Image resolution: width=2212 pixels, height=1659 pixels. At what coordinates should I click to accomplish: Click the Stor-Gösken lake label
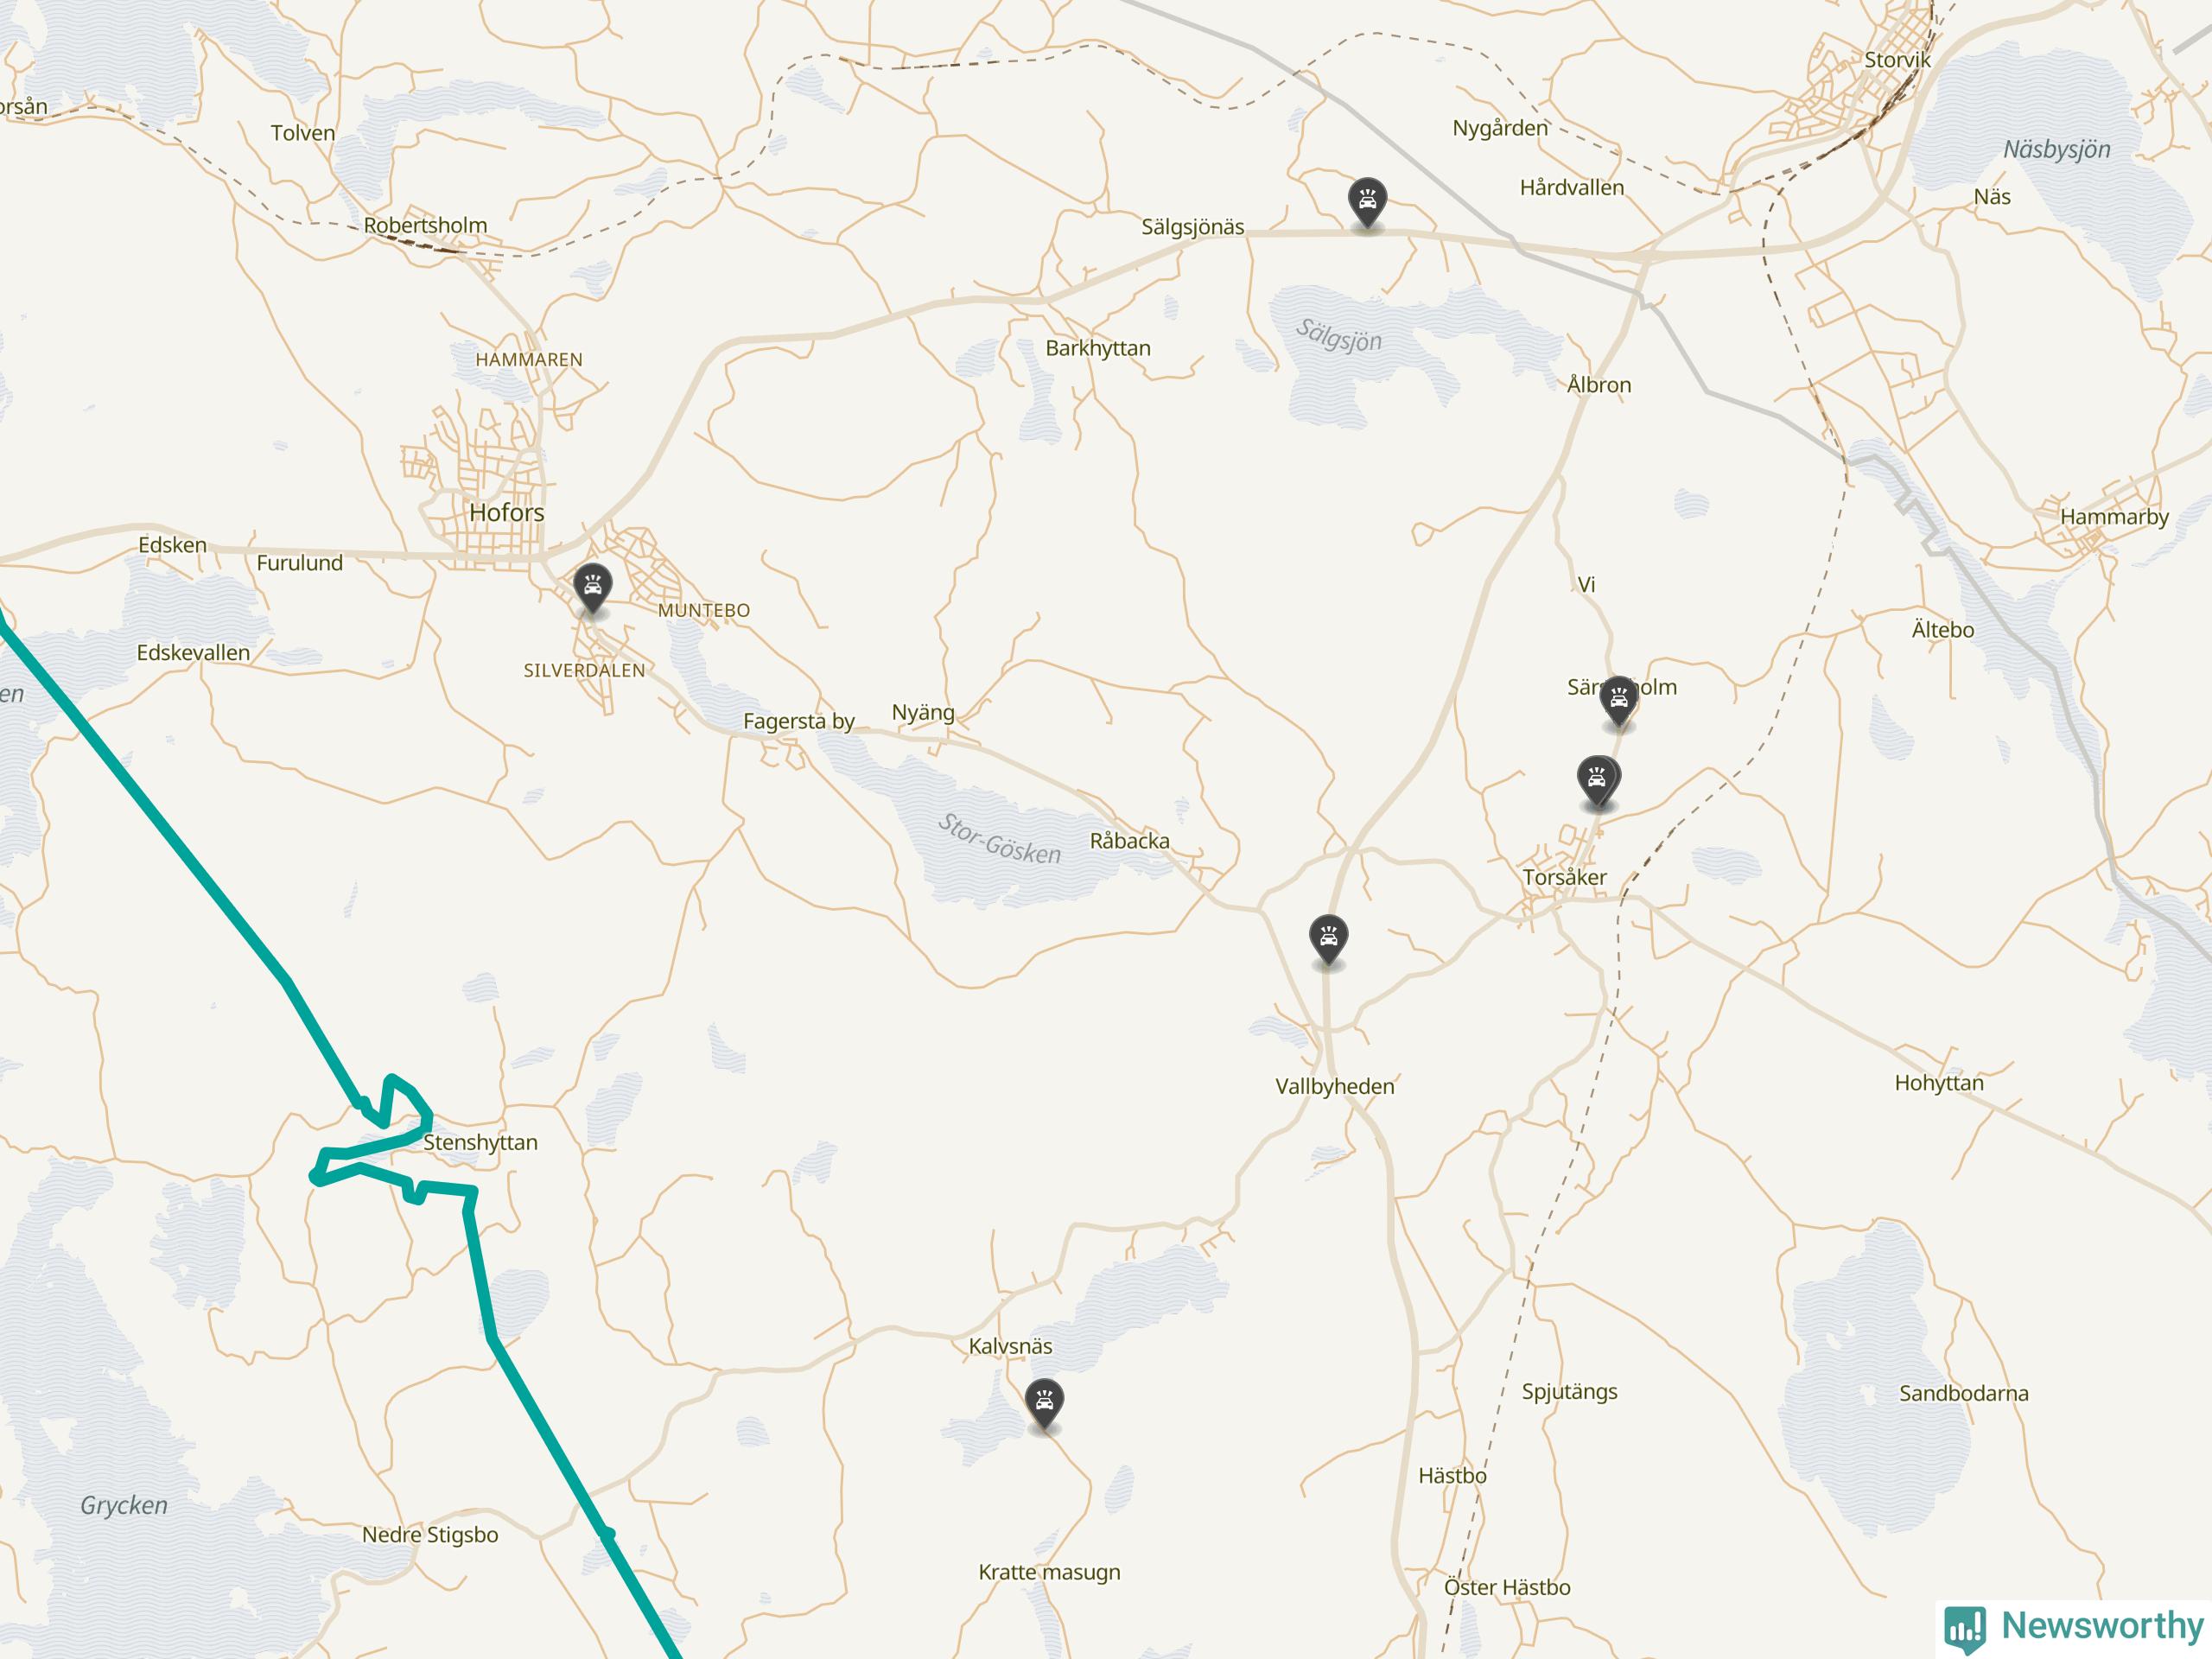999,838
